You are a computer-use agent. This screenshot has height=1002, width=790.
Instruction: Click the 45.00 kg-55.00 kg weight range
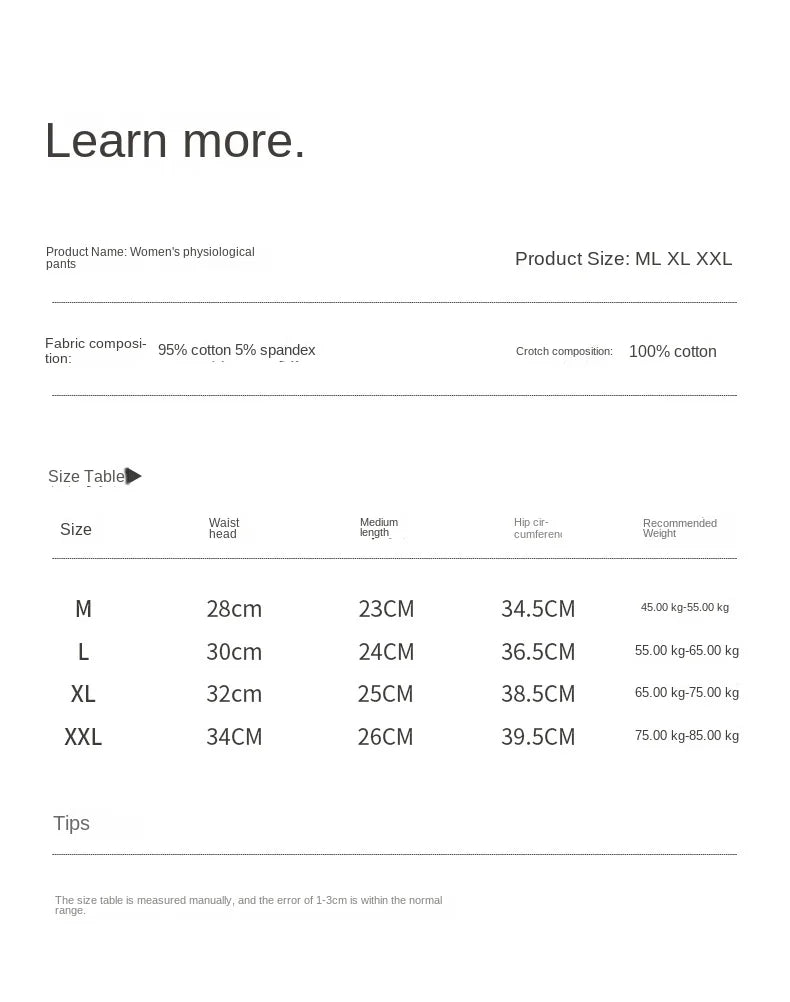click(685, 607)
